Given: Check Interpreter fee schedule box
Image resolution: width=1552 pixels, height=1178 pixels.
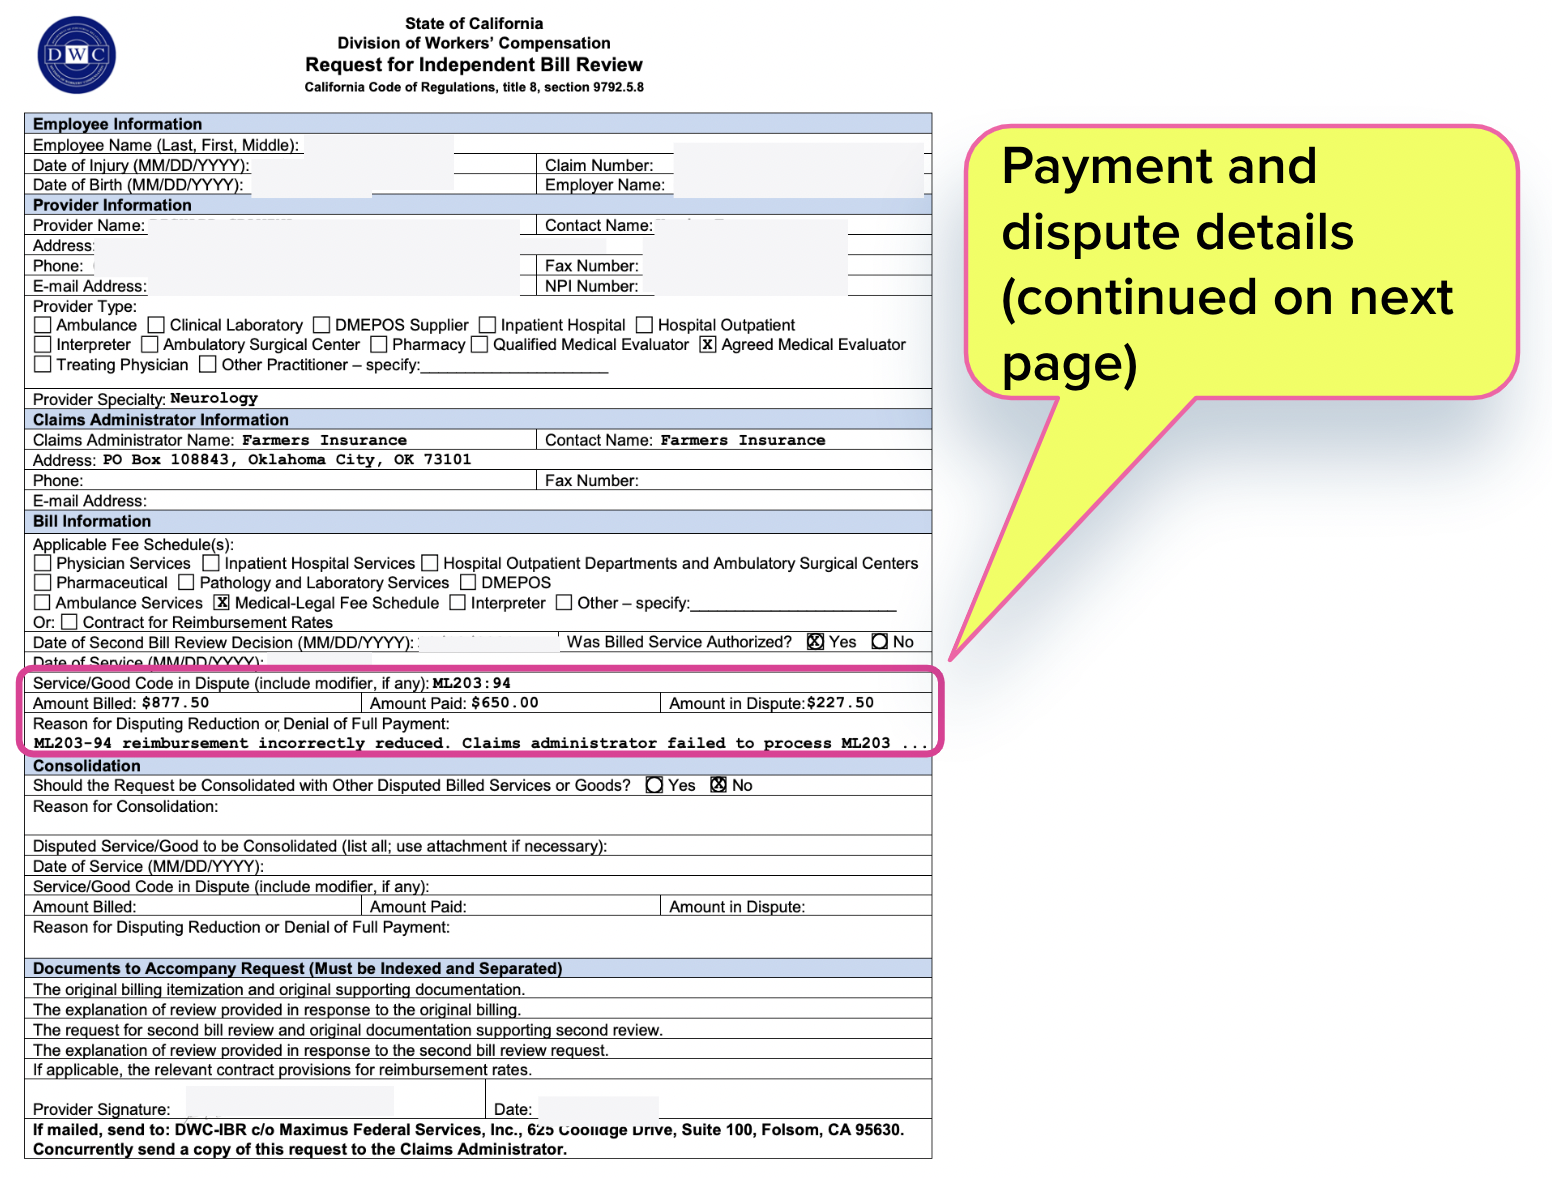Looking at the screenshot, I should click(x=457, y=602).
